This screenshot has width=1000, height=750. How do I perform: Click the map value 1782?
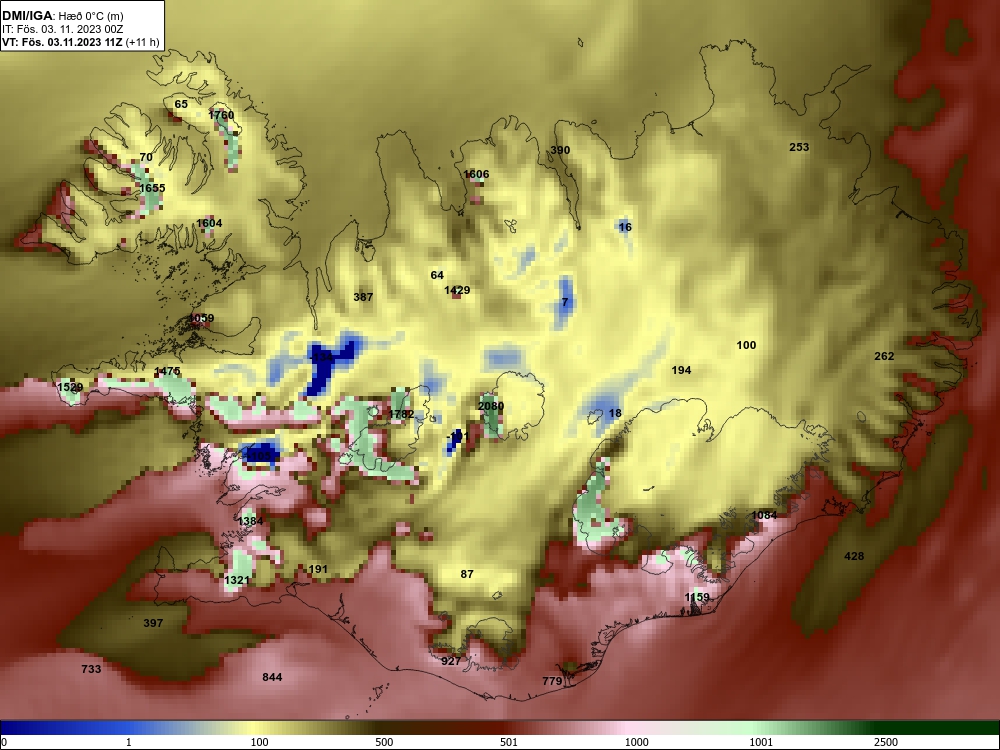tap(401, 415)
